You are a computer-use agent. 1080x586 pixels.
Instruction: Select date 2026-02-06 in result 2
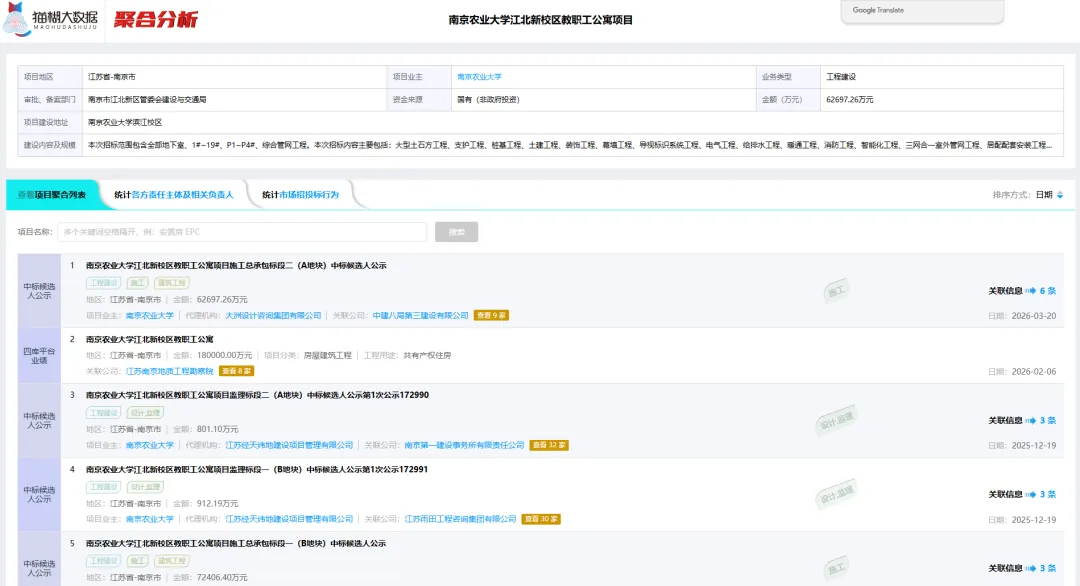coord(1034,372)
